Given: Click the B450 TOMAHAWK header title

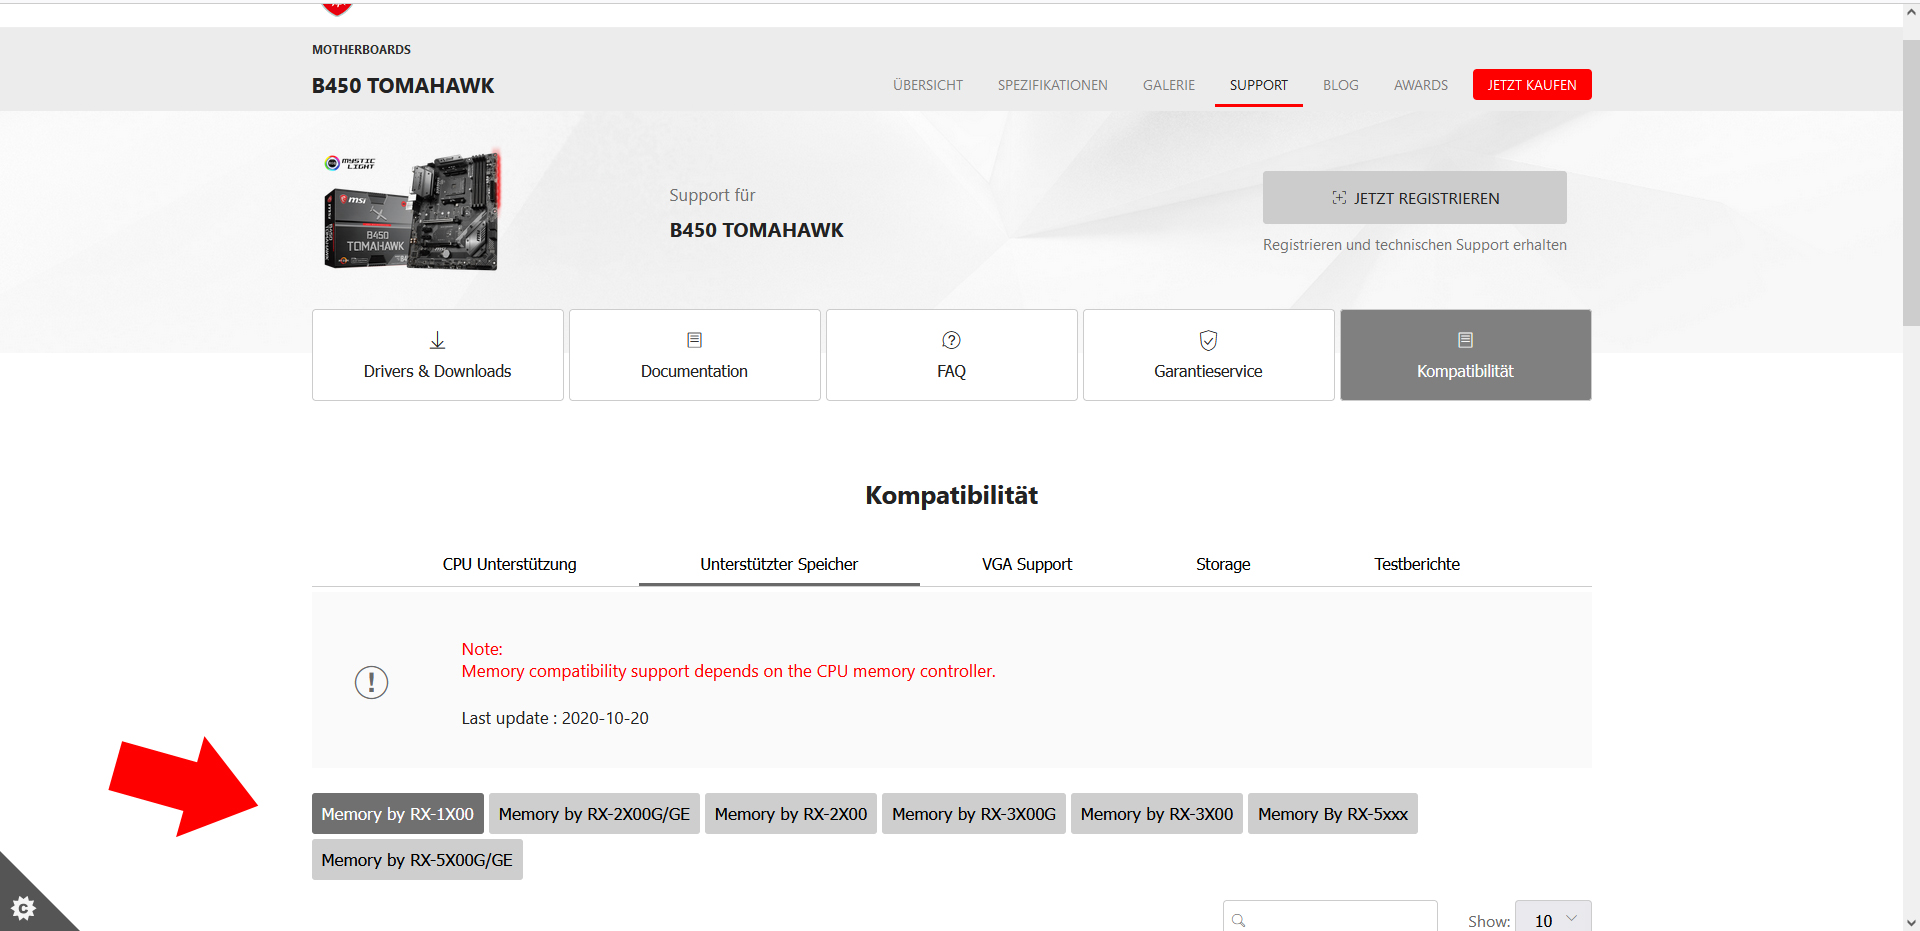Looking at the screenshot, I should pos(403,86).
